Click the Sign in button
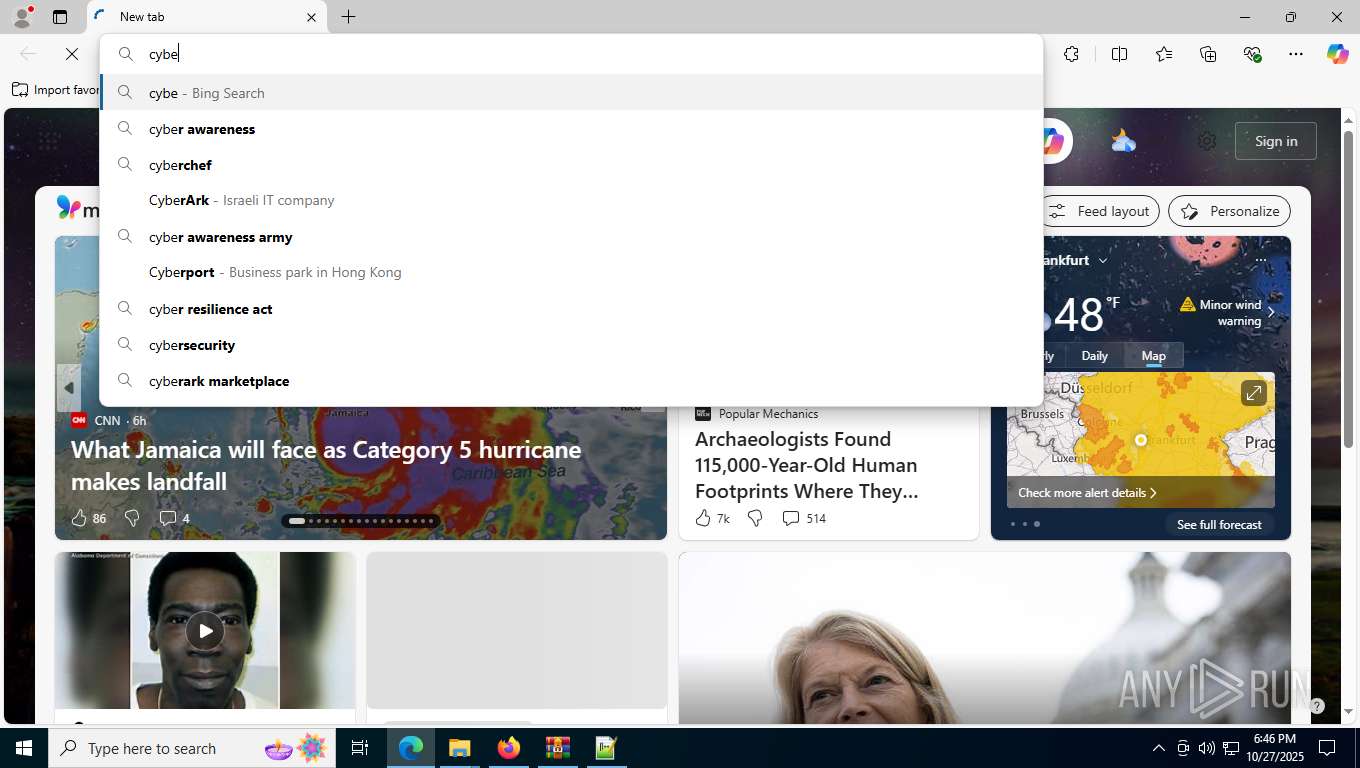1360x768 pixels. coord(1276,141)
